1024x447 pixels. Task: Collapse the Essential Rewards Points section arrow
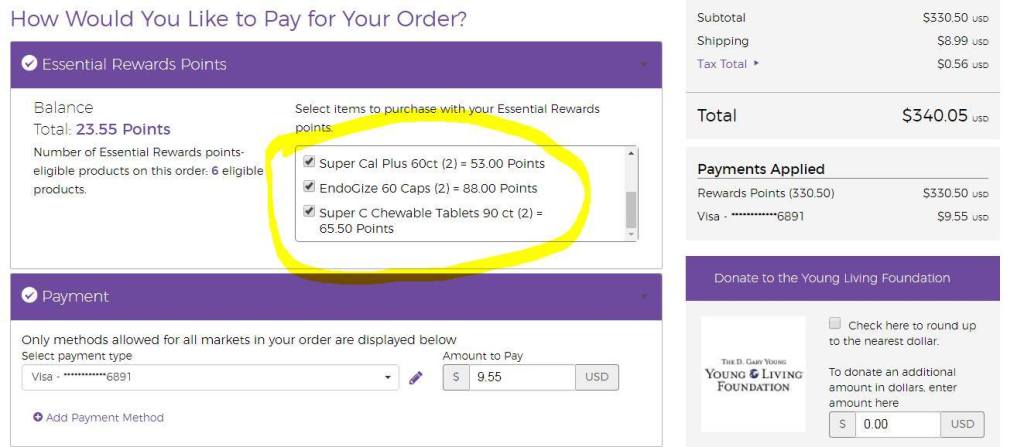tap(644, 66)
